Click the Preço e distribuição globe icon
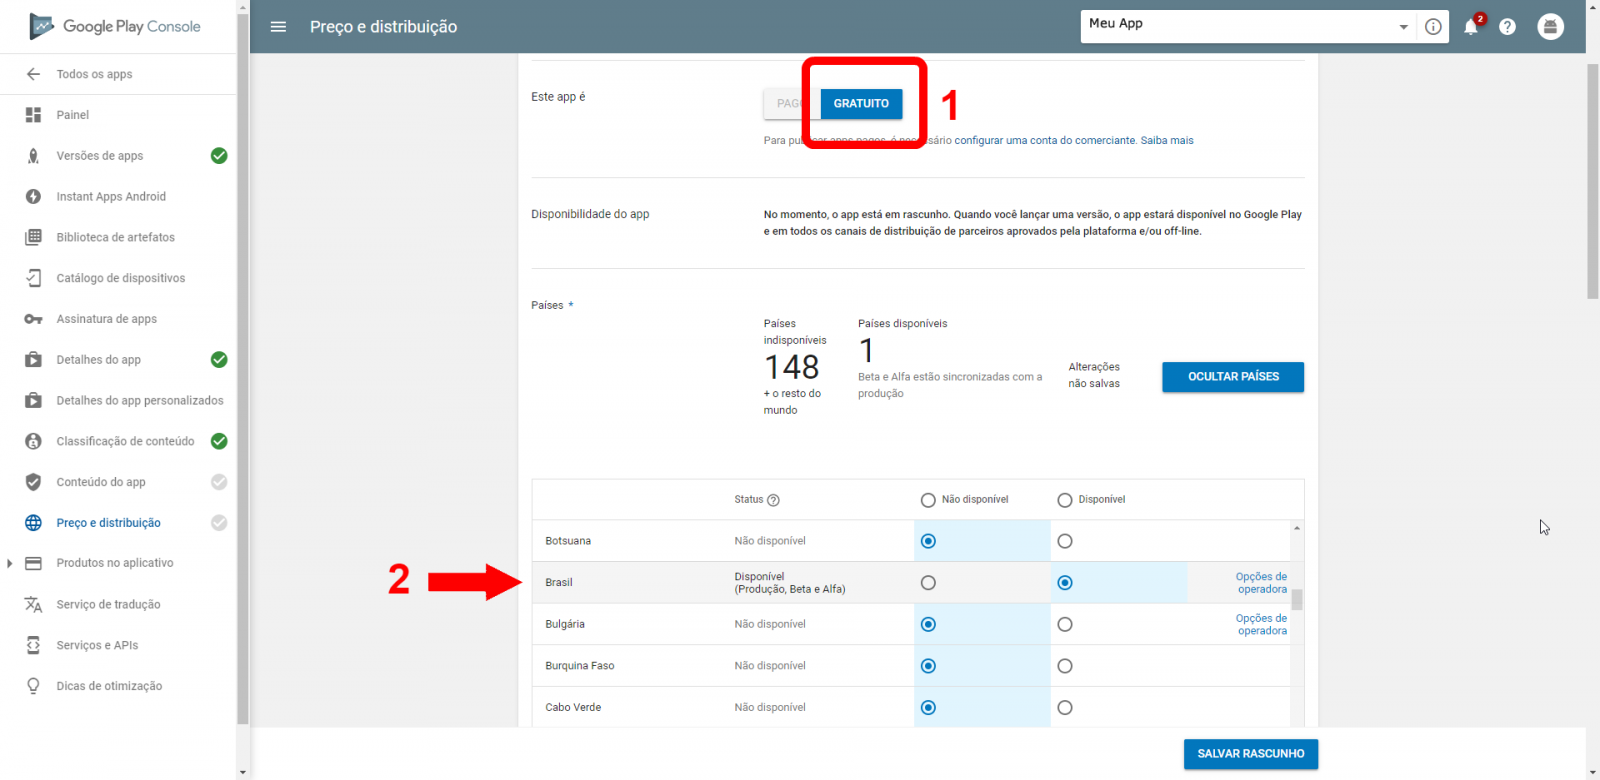 33,523
